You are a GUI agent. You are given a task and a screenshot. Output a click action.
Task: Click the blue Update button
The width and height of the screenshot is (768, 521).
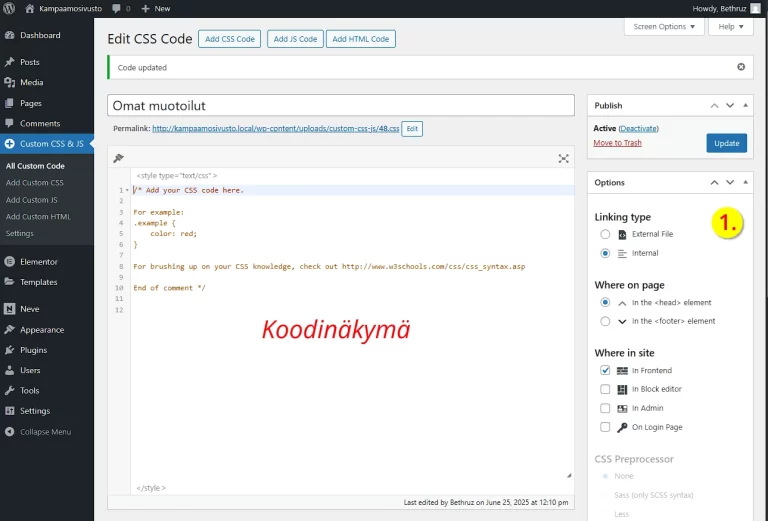[726, 143]
